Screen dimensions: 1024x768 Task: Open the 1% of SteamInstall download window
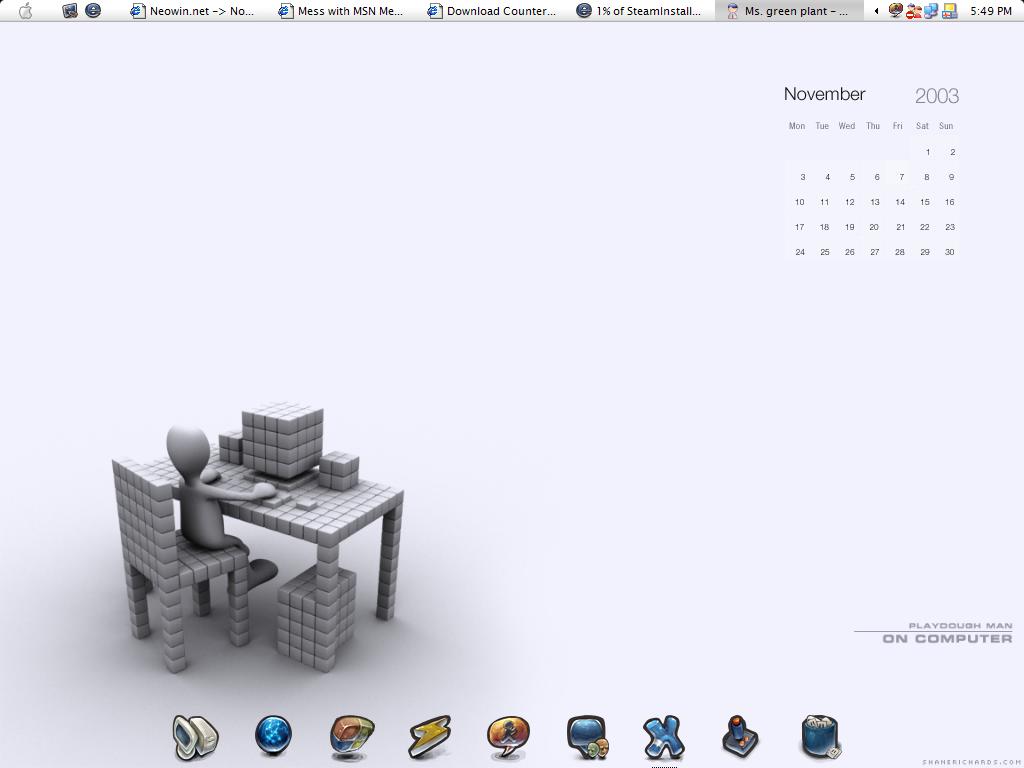pos(641,11)
